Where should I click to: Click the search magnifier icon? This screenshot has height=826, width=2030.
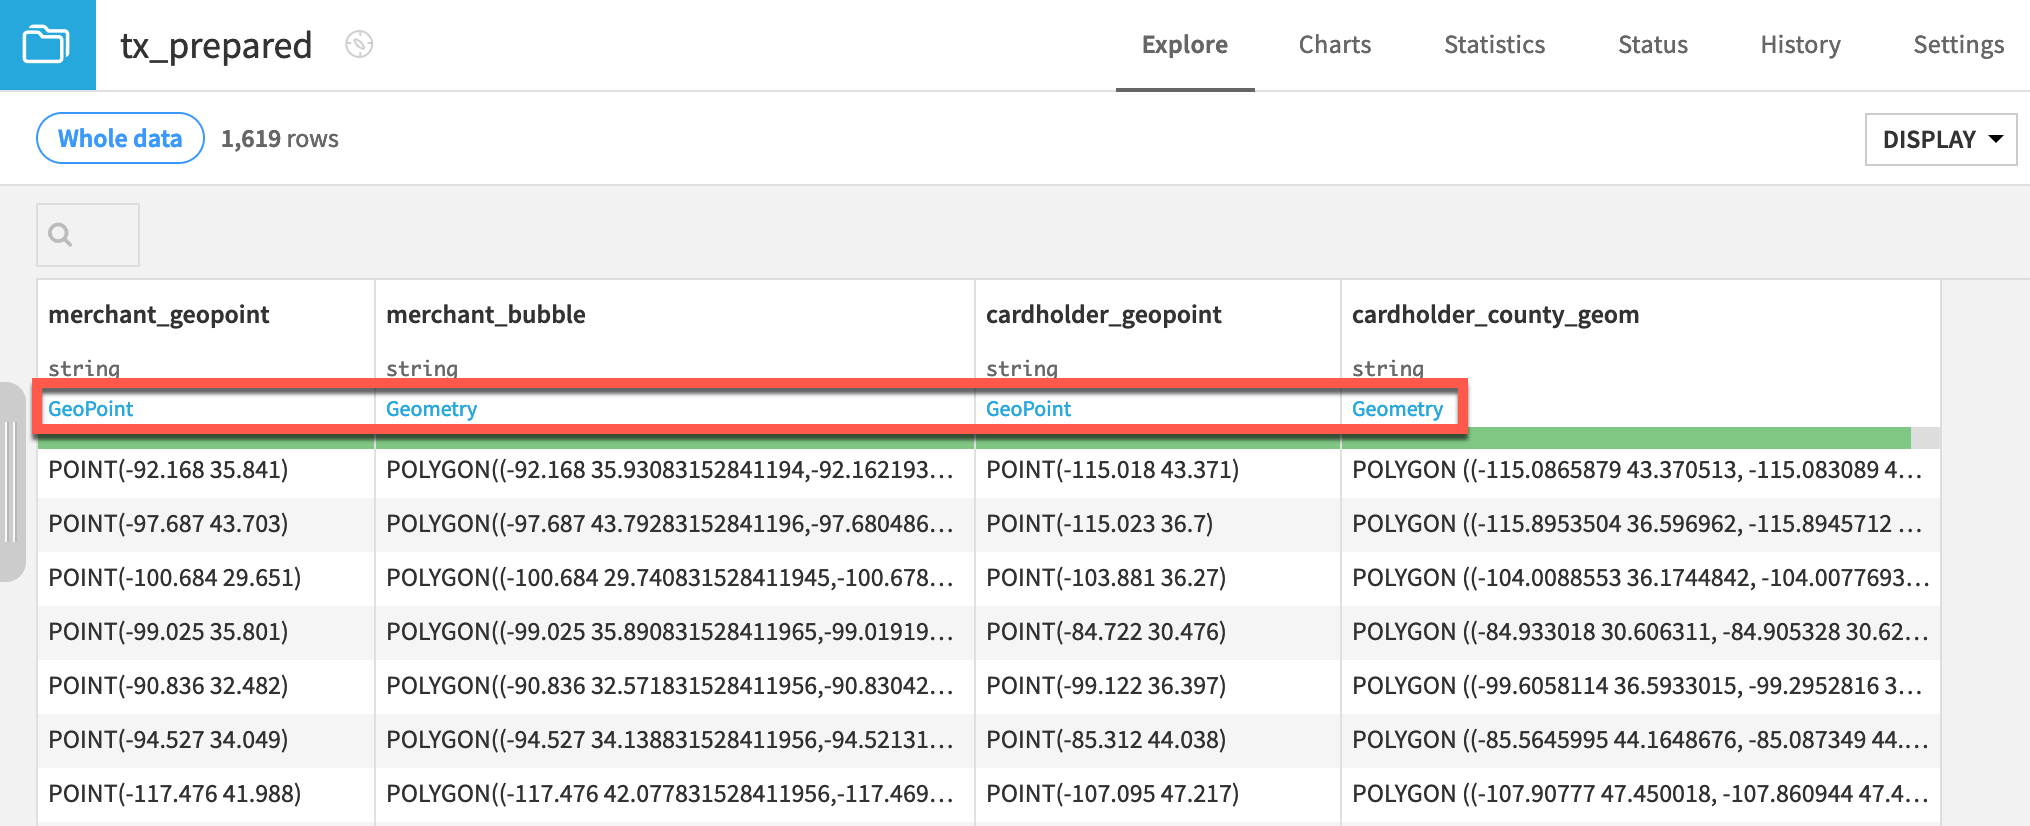(61, 235)
